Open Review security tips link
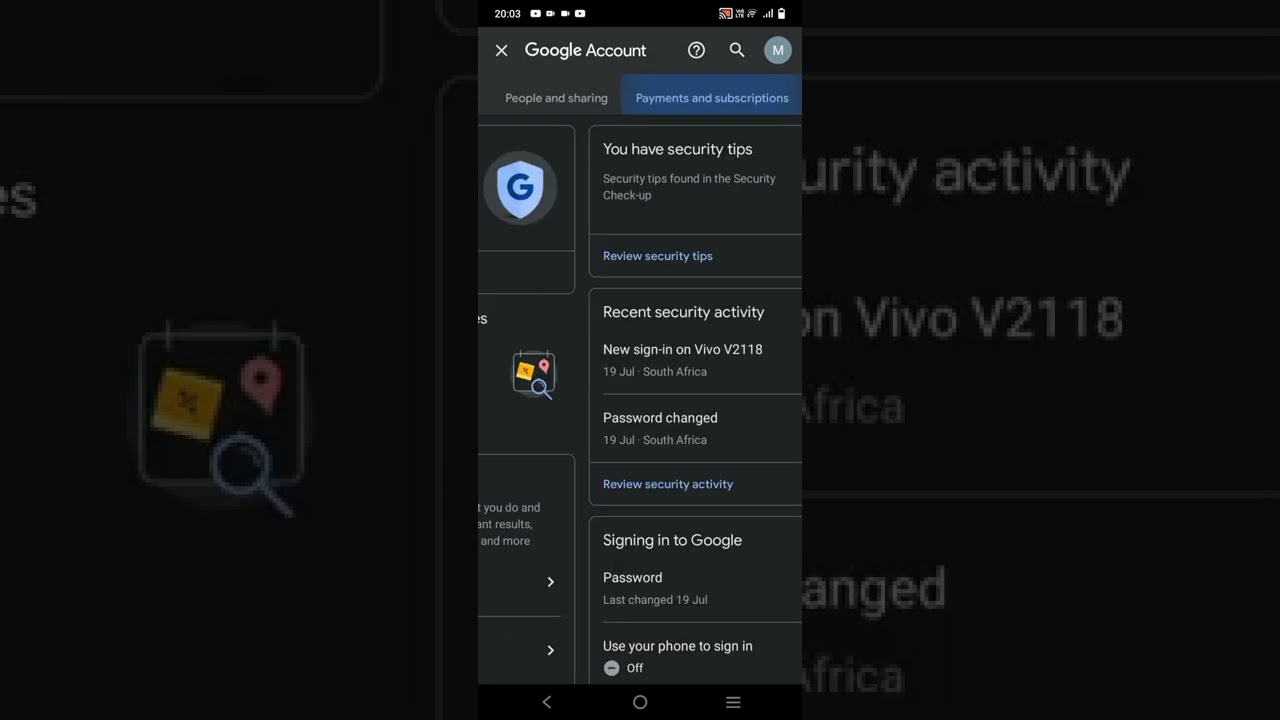 (x=658, y=256)
